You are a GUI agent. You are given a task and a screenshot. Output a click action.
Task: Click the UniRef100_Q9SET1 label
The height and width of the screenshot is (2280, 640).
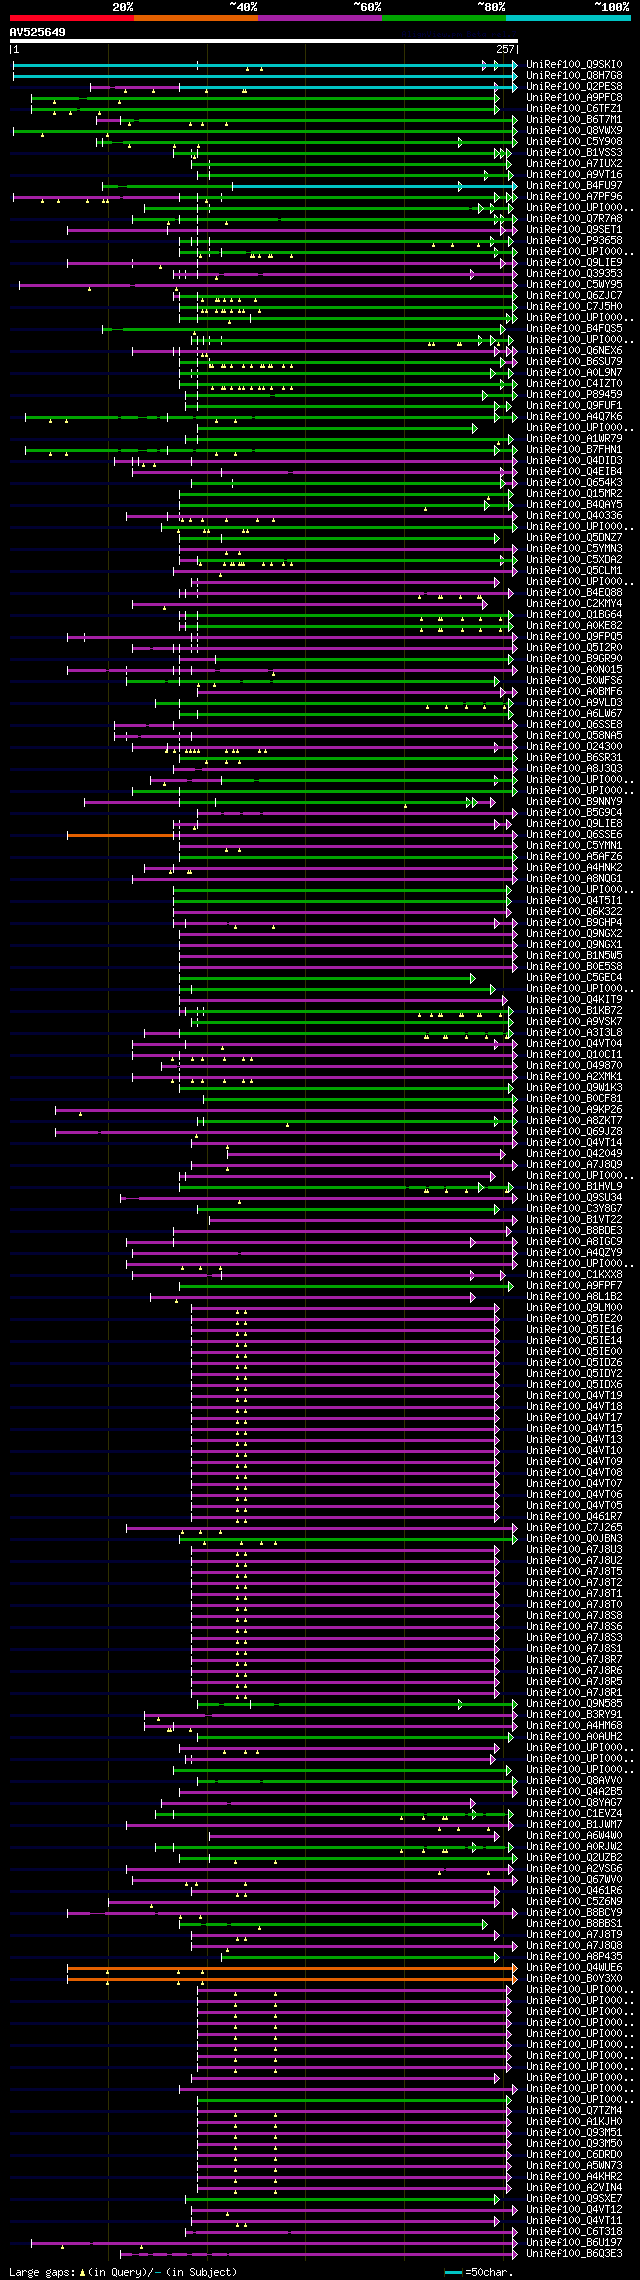pos(574,230)
